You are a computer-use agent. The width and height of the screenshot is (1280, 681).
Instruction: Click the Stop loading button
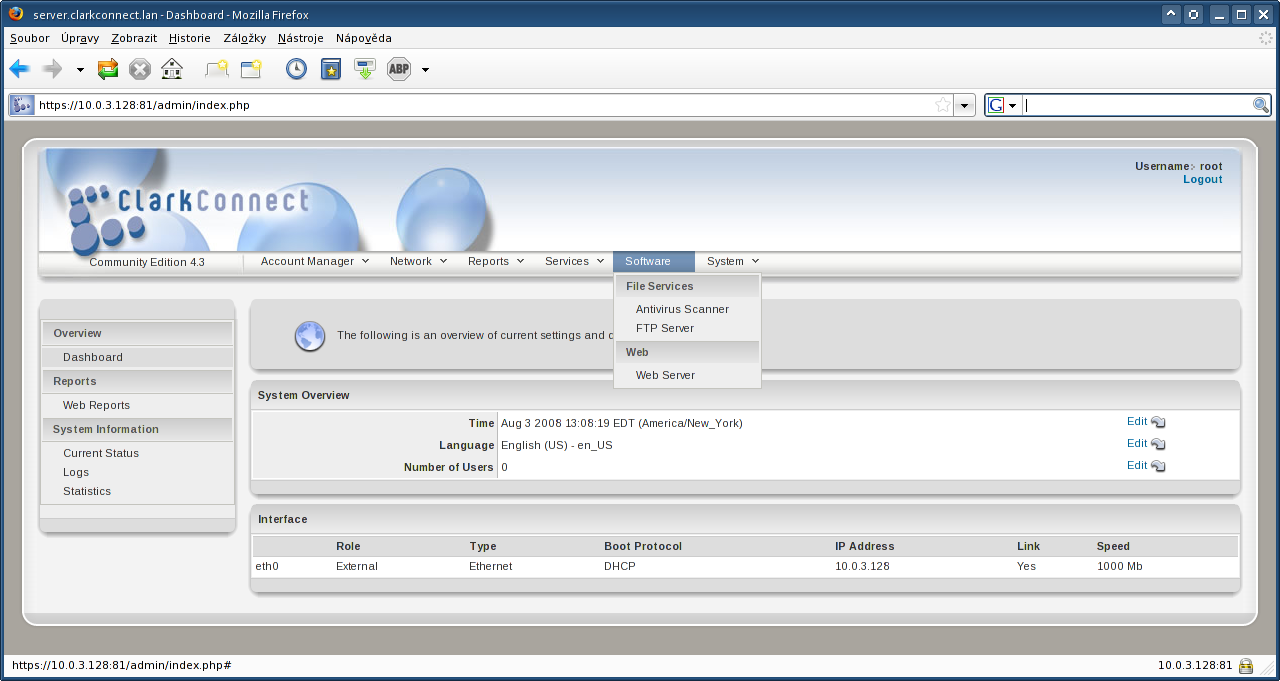pyautogui.click(x=140, y=69)
